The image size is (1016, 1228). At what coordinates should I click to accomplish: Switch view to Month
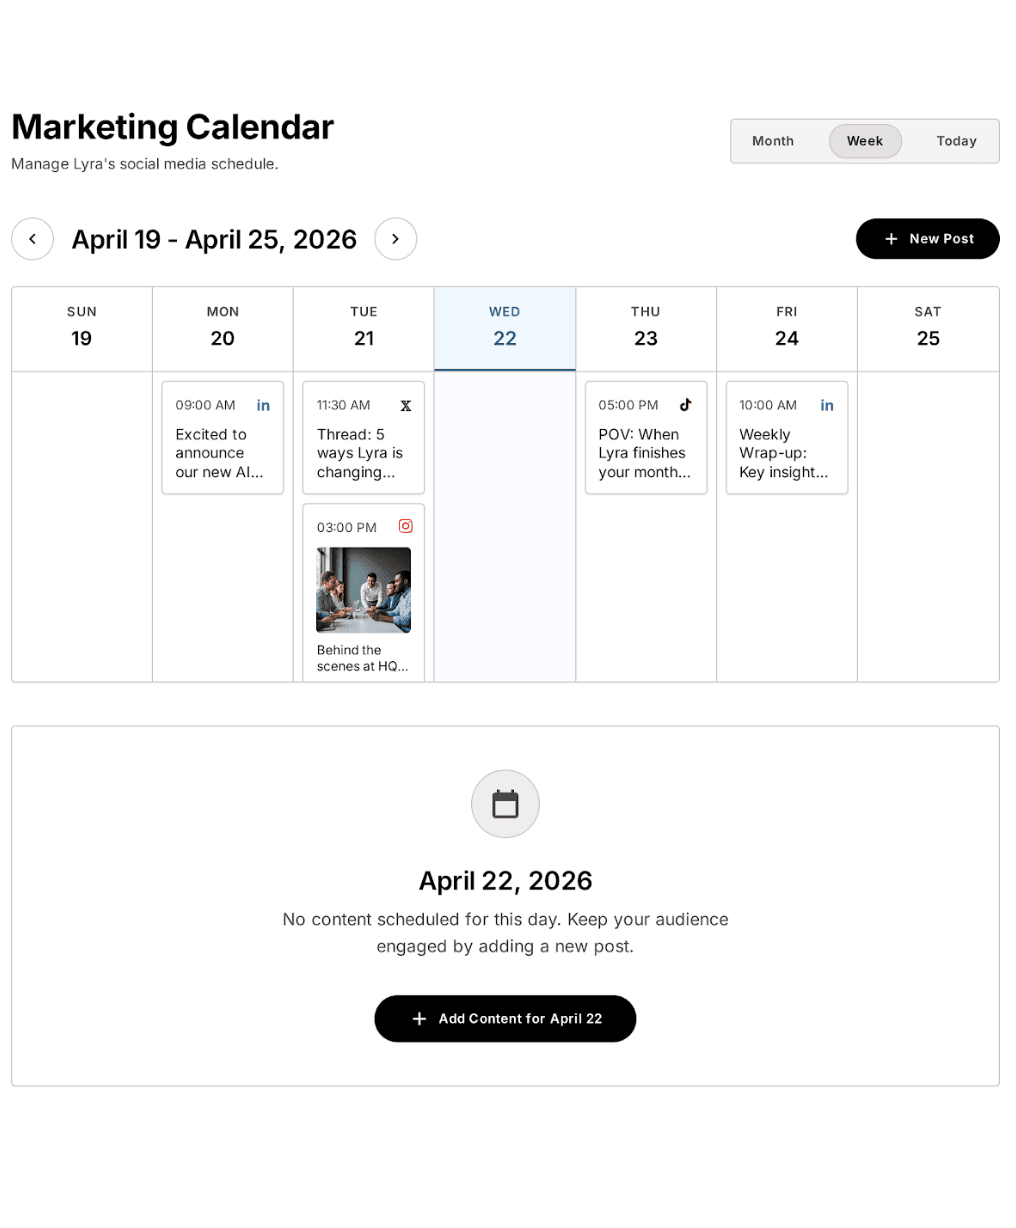[772, 141]
